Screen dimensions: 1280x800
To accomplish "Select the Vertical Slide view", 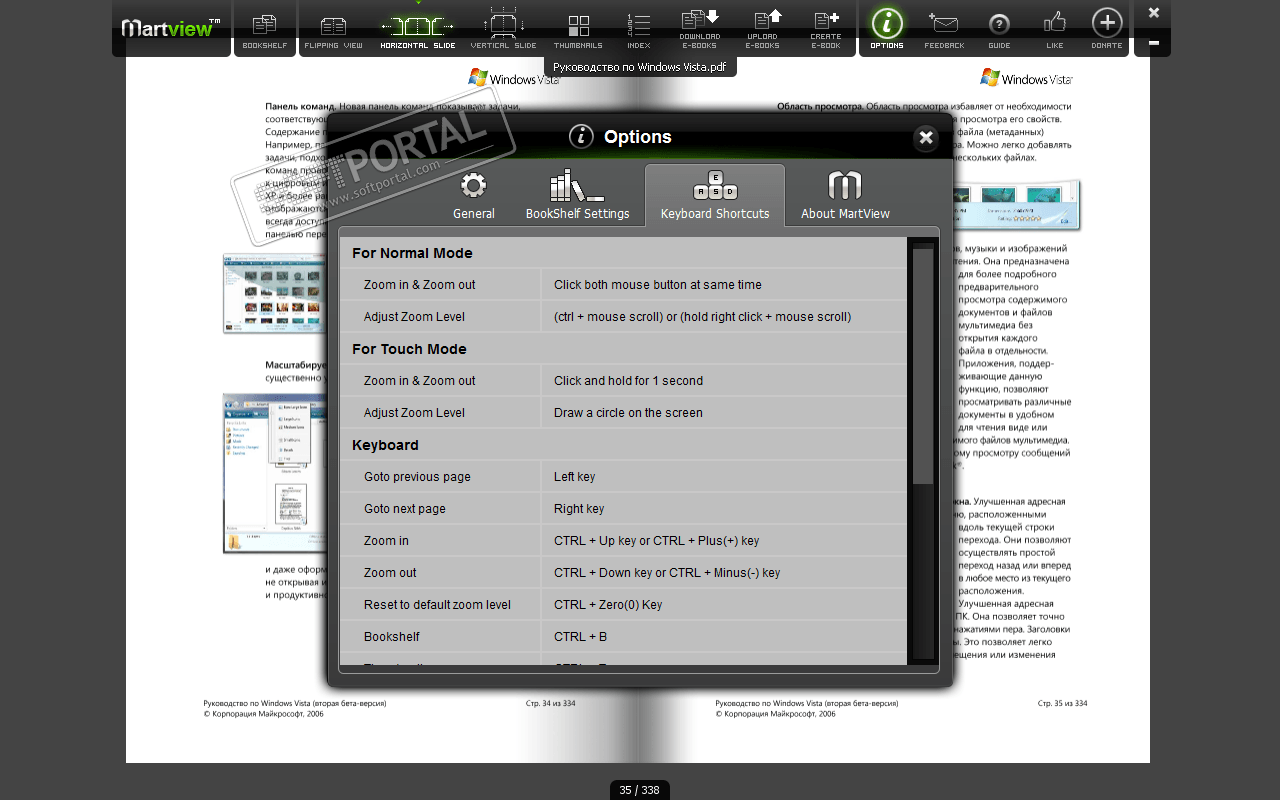I will [503, 29].
